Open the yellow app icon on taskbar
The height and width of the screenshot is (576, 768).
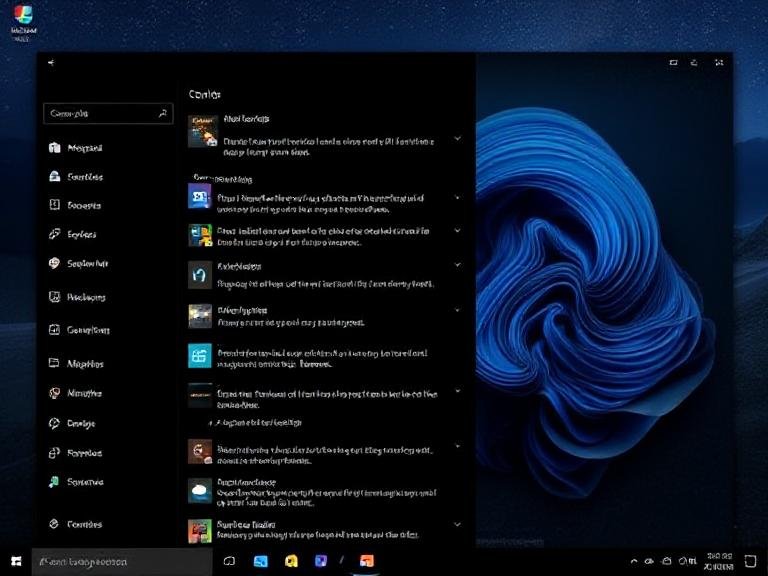[291, 561]
